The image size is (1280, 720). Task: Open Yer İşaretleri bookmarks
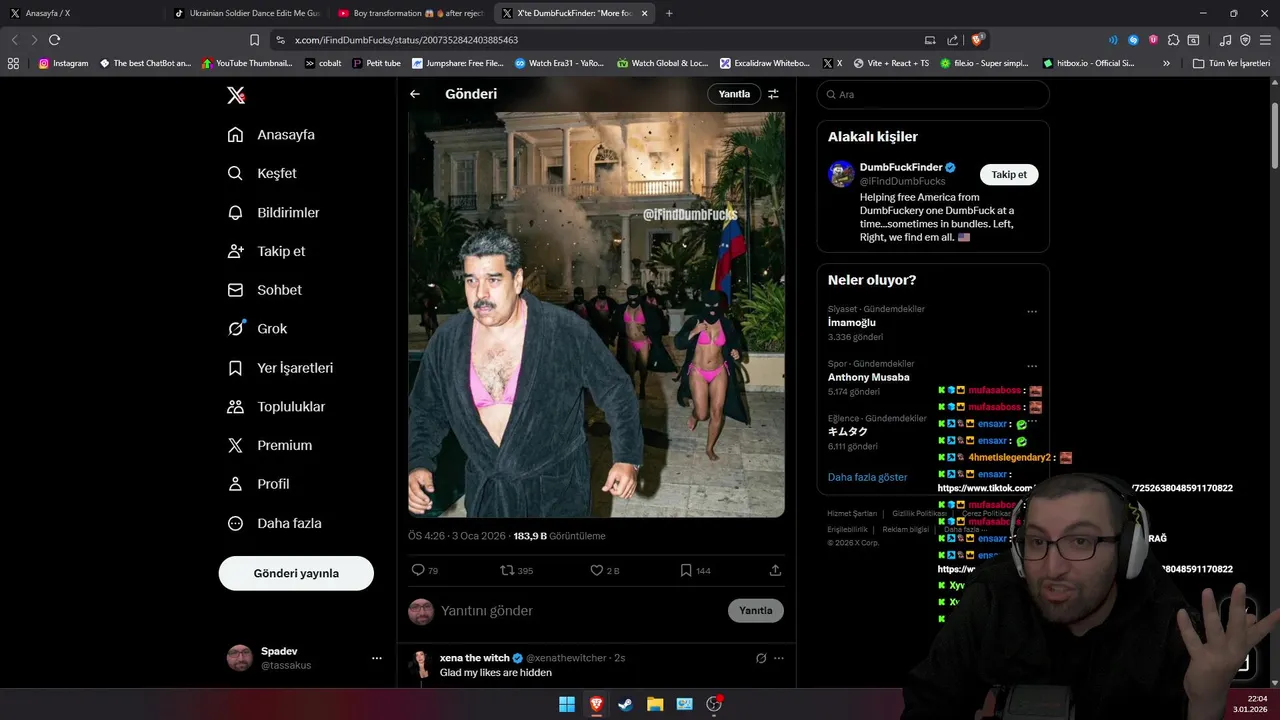(280, 368)
